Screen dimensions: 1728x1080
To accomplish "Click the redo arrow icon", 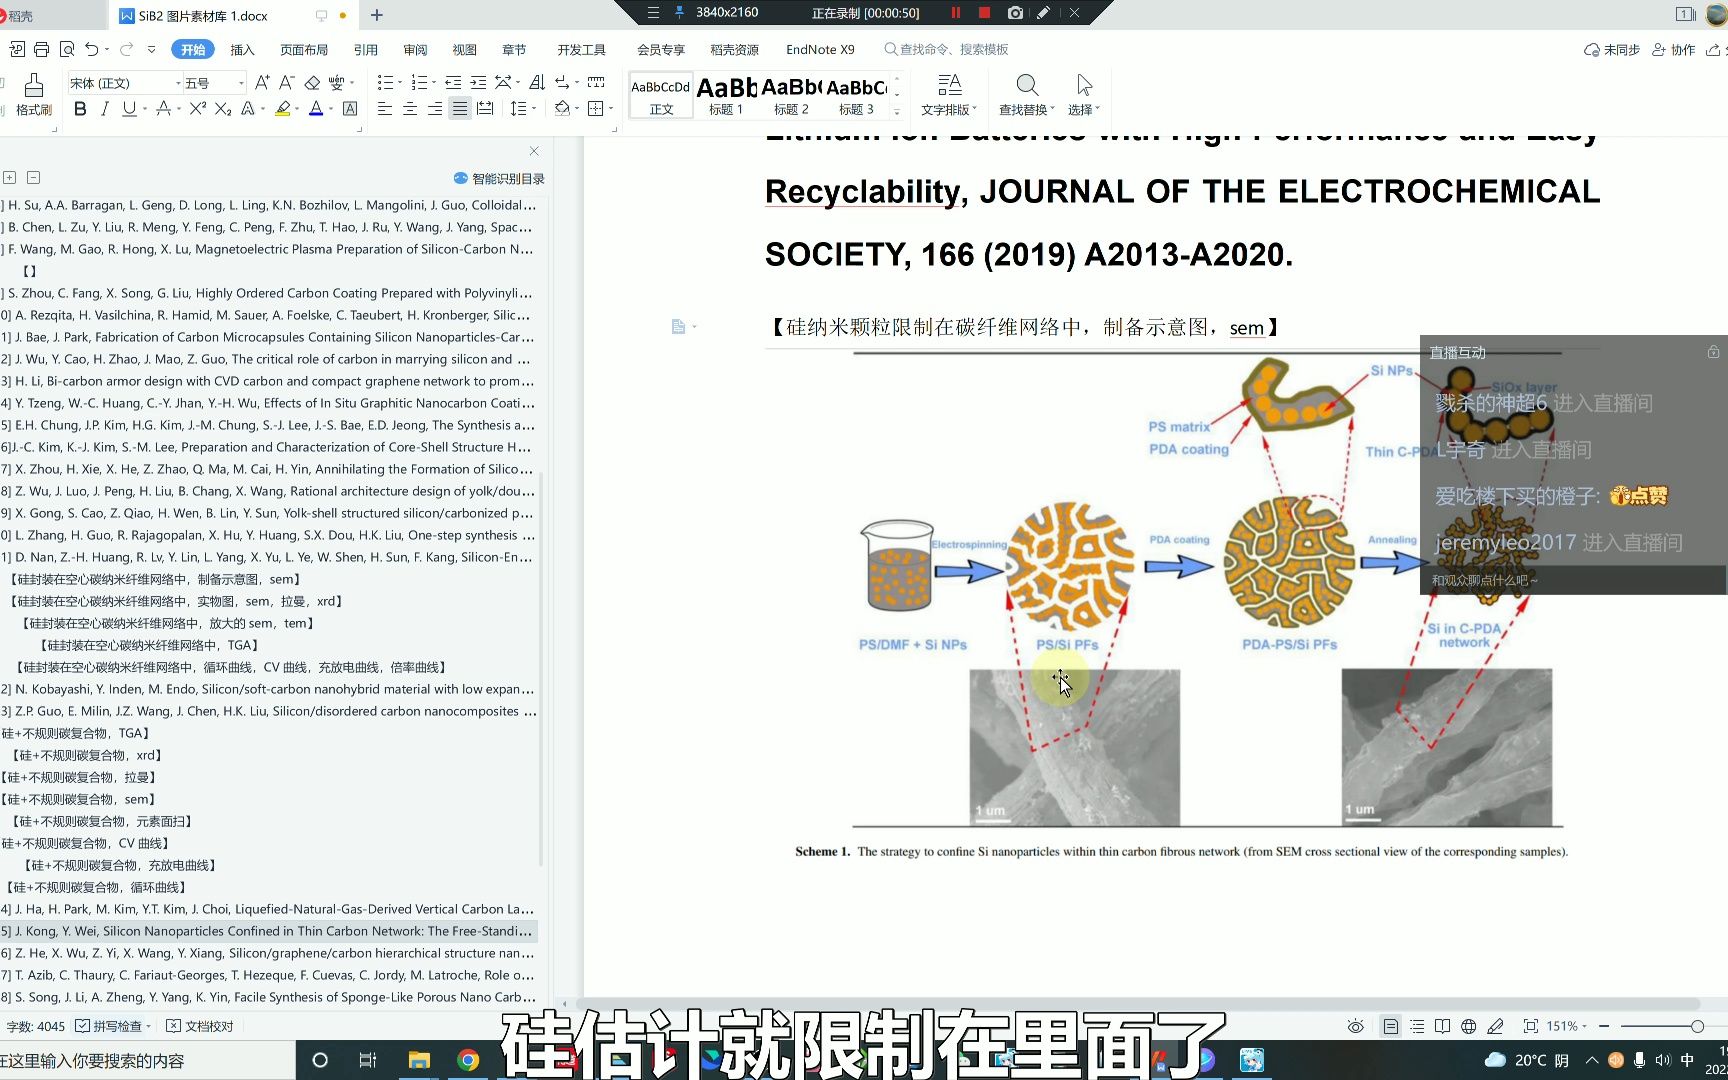I will 127,49.
